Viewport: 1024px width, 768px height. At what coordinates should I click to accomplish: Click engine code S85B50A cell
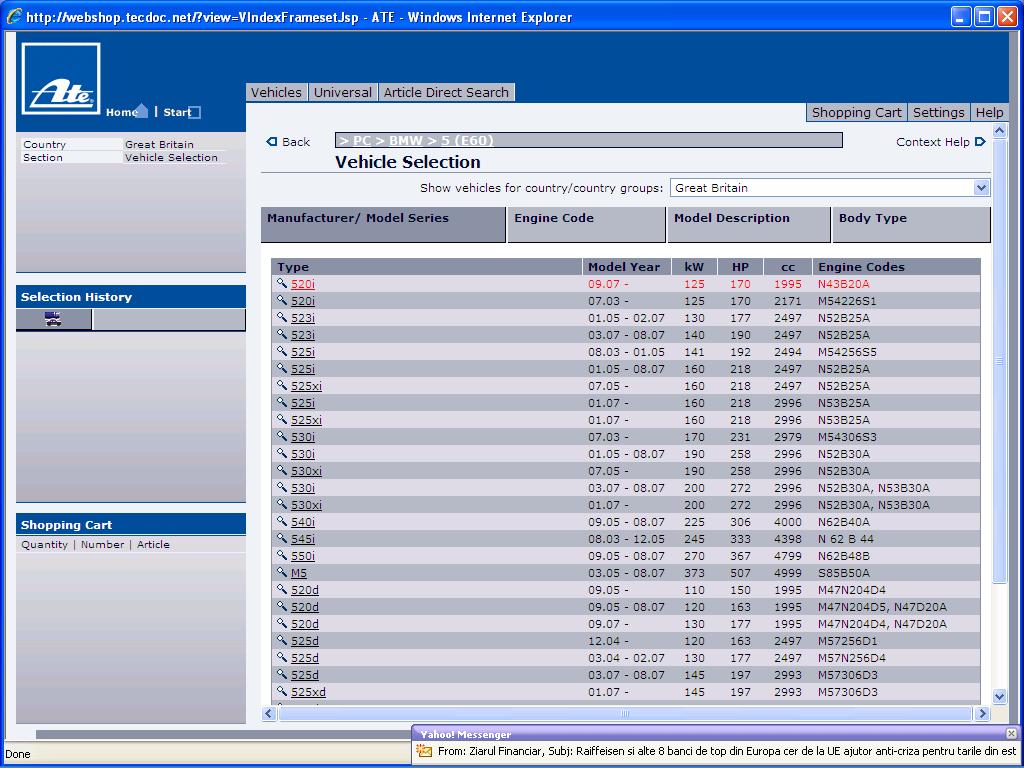844,573
